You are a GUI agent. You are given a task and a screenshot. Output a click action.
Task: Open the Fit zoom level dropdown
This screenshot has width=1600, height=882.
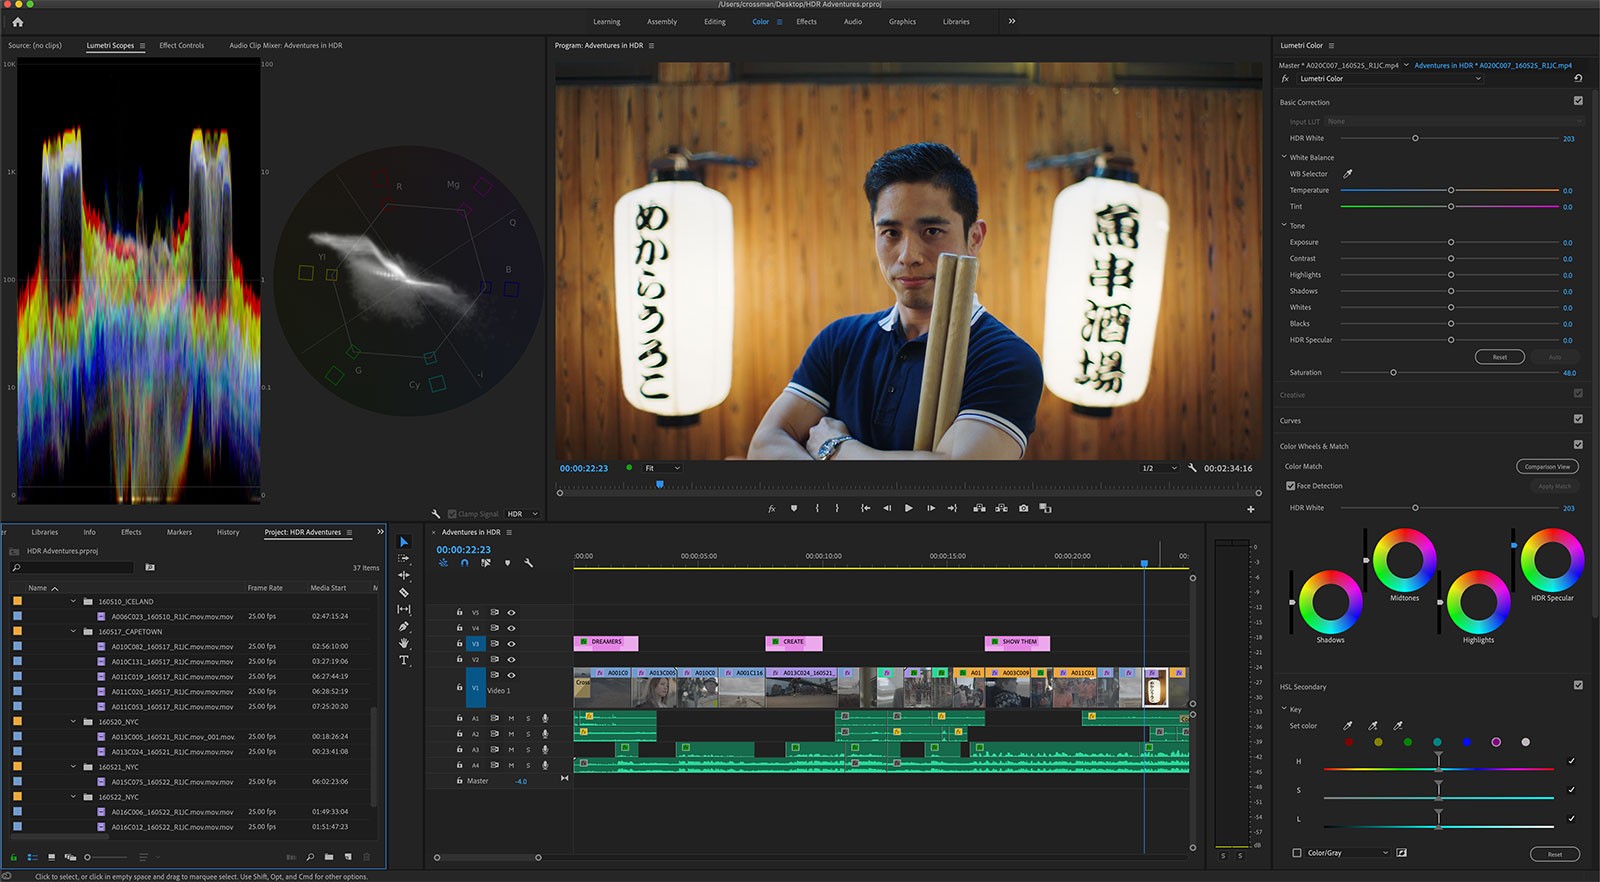[x=662, y=468]
